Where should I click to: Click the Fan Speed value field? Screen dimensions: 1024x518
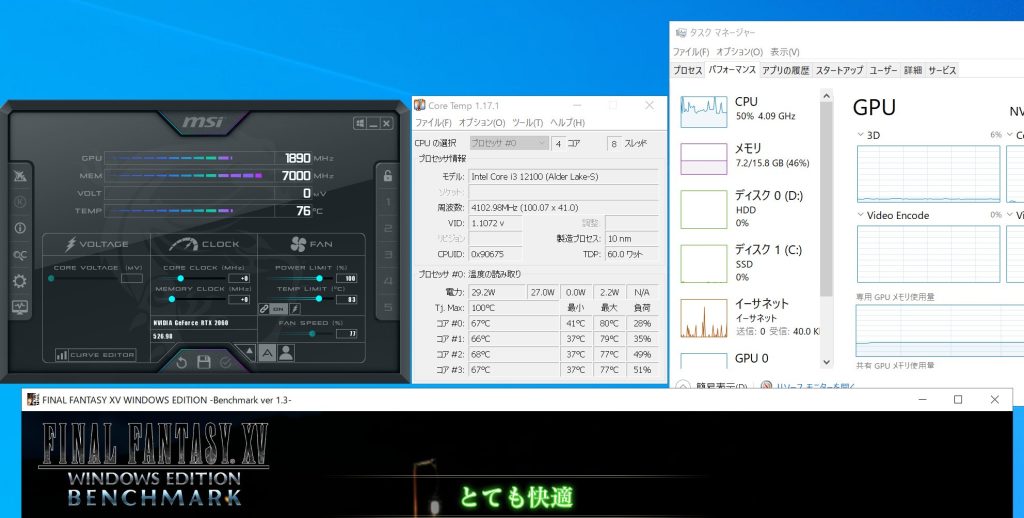(347, 334)
